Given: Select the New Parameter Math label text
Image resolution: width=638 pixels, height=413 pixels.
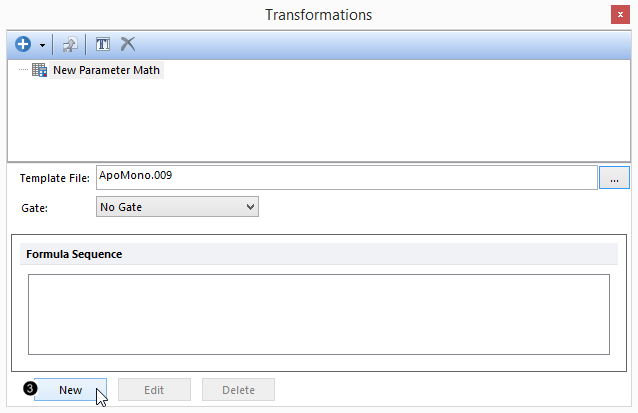Looking at the screenshot, I should [107, 71].
